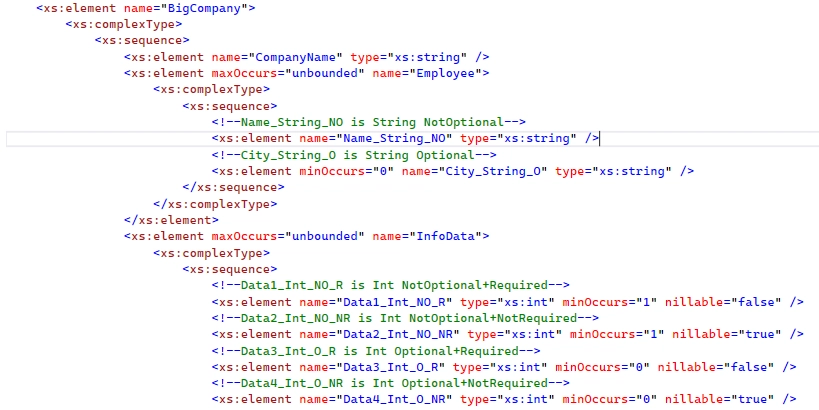The width and height of the screenshot is (819, 410).
Task: Click the comment 'City_String_O is String Optional'
Action: click(354, 155)
